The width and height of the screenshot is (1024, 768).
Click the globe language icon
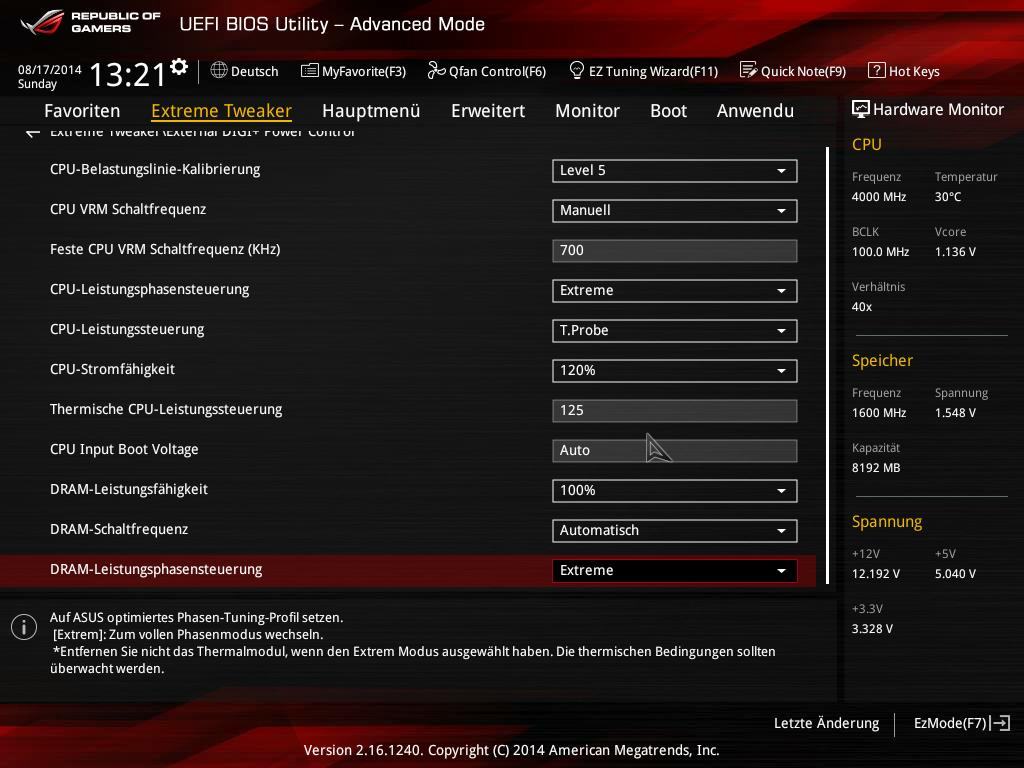coord(219,70)
